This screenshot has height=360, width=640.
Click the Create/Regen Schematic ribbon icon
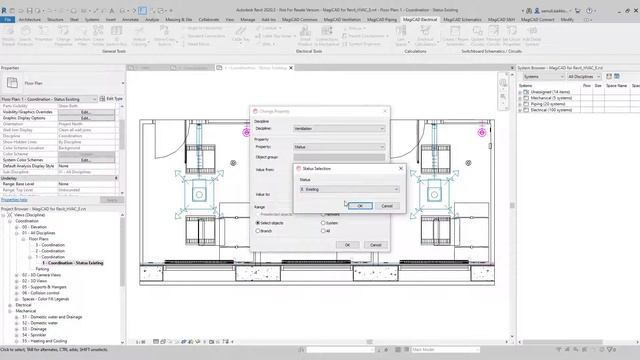click(x=456, y=35)
